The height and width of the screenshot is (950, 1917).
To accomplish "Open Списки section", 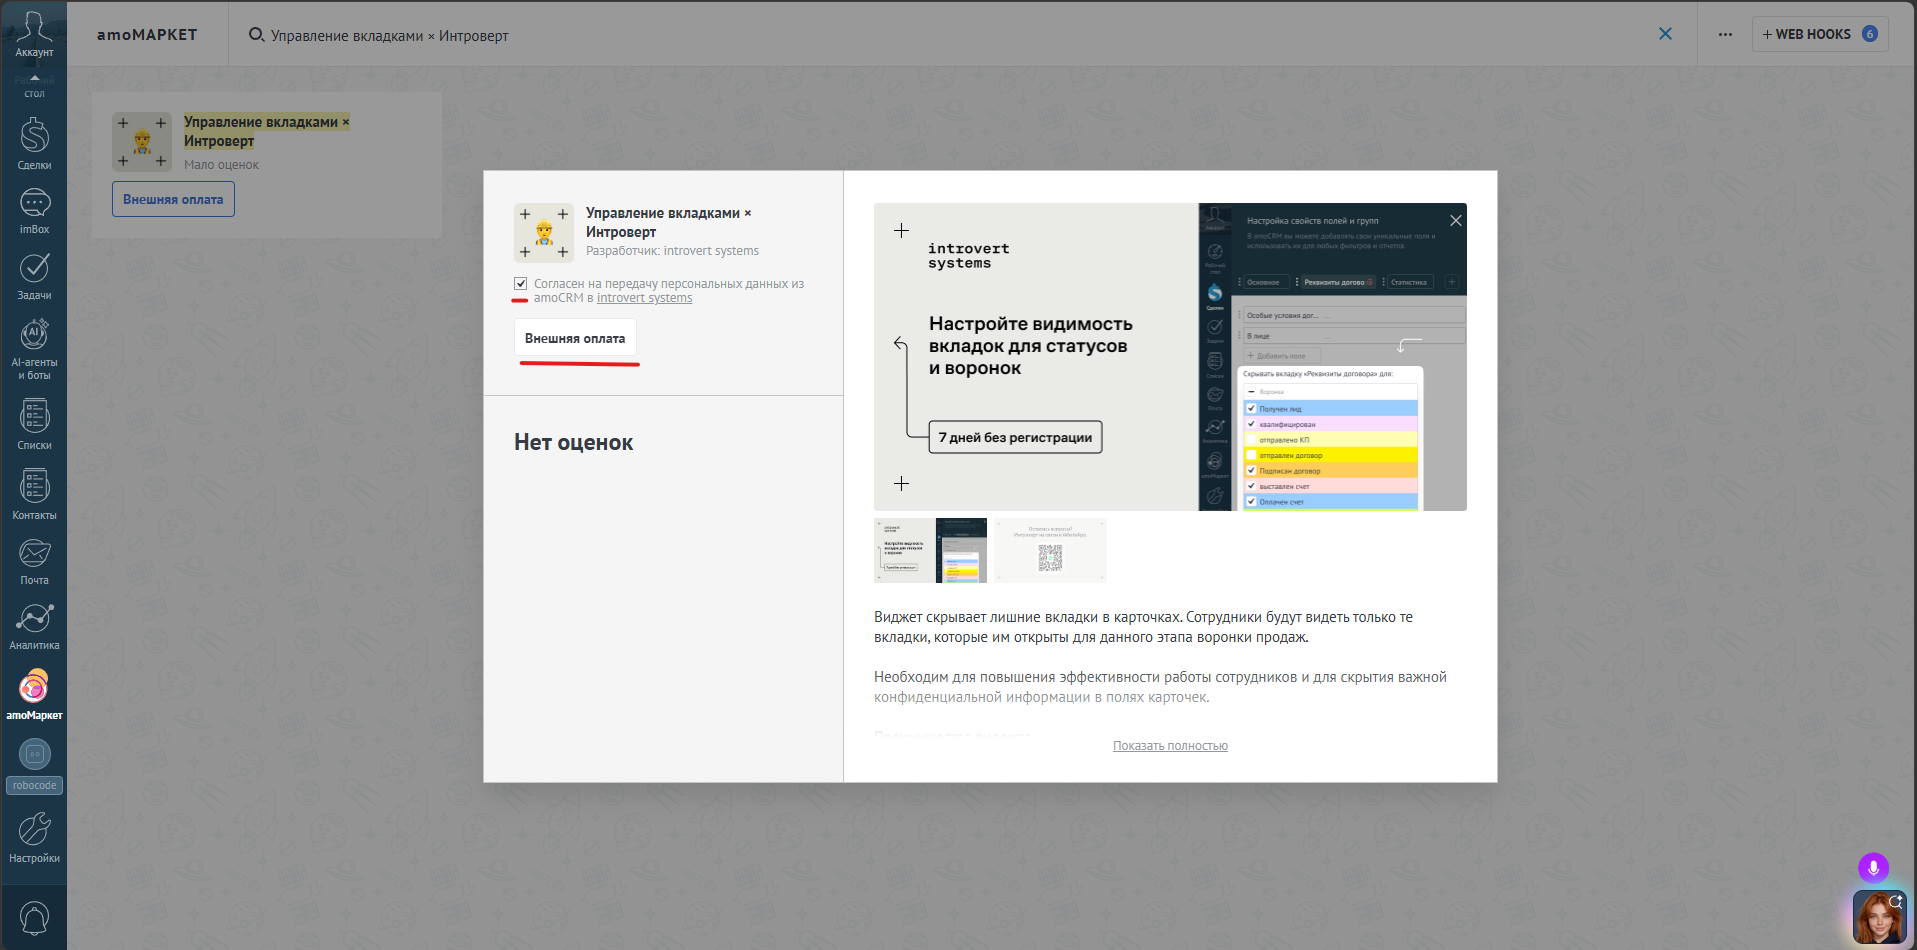I will 34,424.
